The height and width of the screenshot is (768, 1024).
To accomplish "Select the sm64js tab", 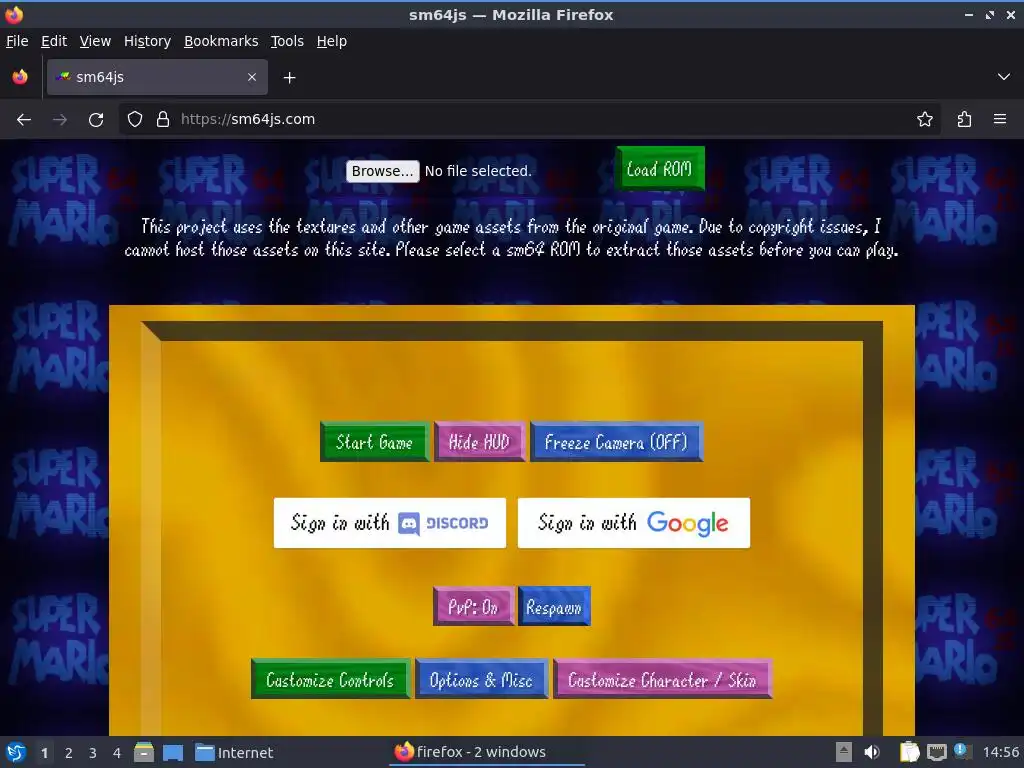I will (157, 77).
